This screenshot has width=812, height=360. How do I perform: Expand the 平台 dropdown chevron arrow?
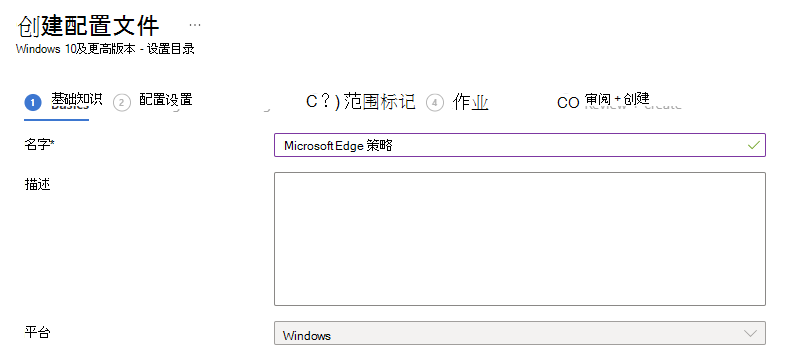tap(750, 333)
